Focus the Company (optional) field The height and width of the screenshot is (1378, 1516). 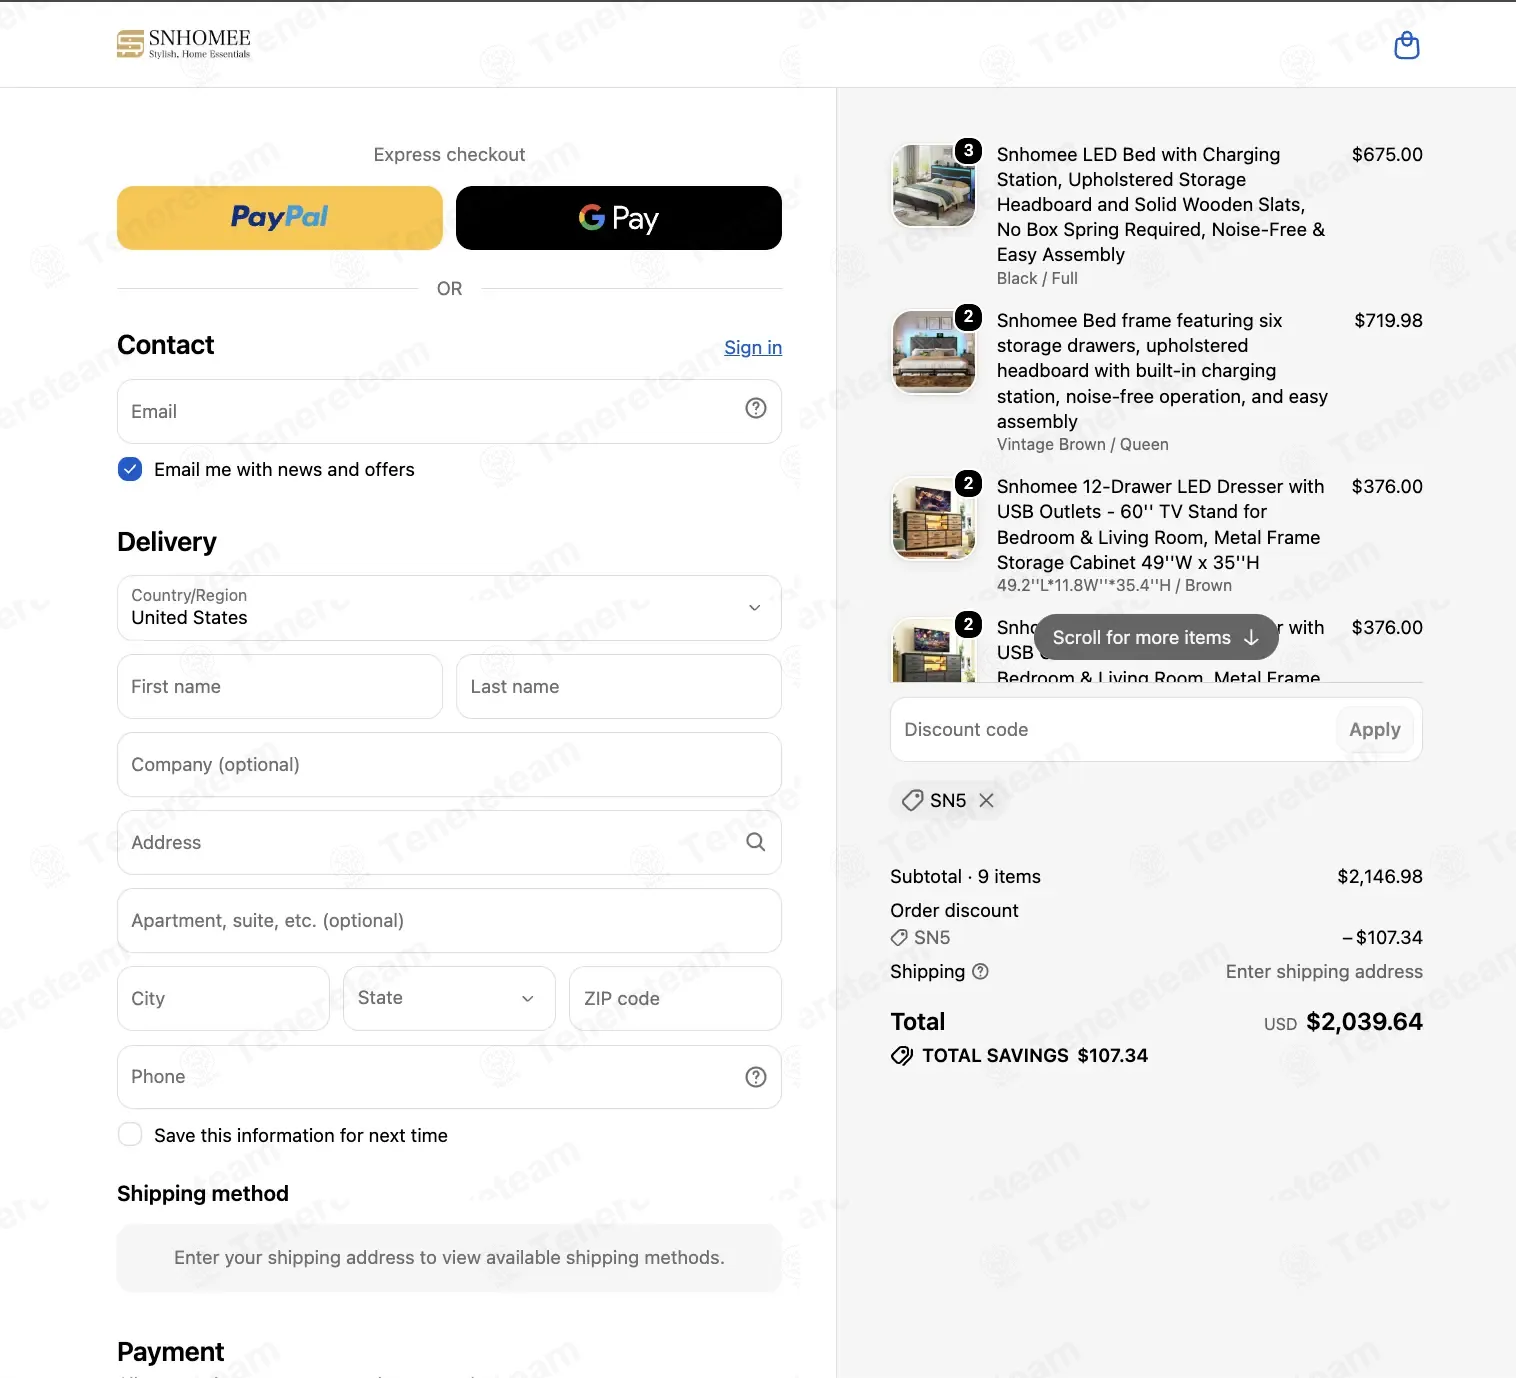coord(449,765)
